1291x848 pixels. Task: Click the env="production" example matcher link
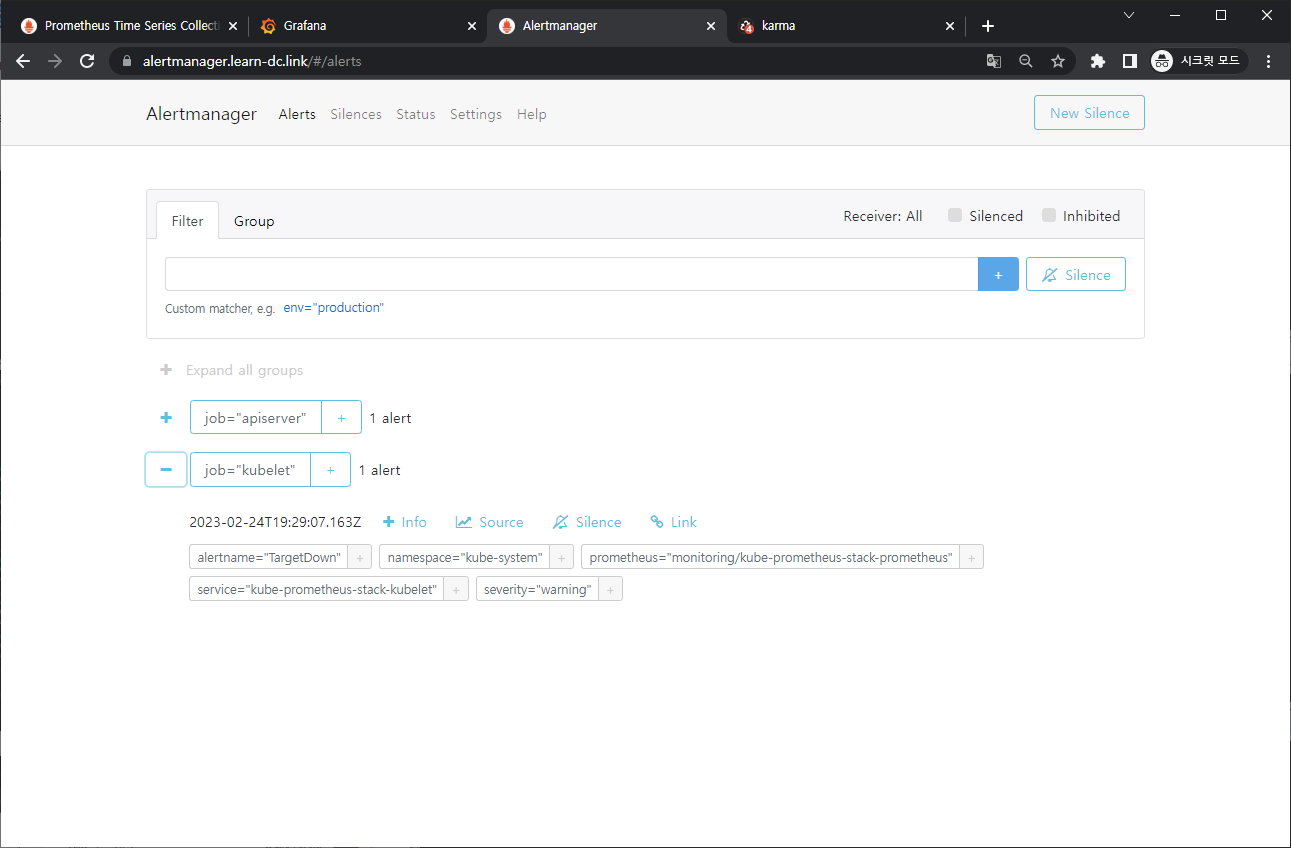[333, 308]
